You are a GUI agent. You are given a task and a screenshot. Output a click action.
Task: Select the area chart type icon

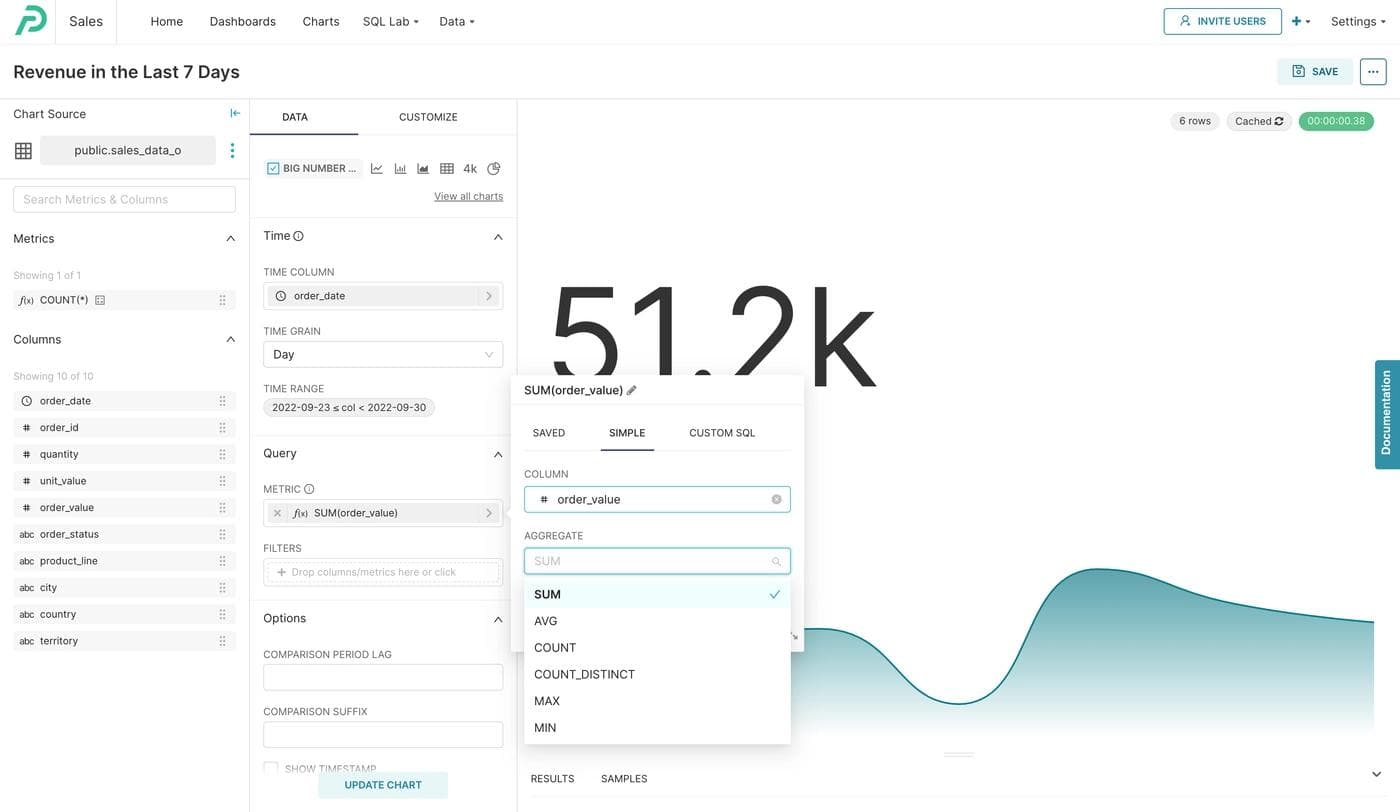(423, 169)
